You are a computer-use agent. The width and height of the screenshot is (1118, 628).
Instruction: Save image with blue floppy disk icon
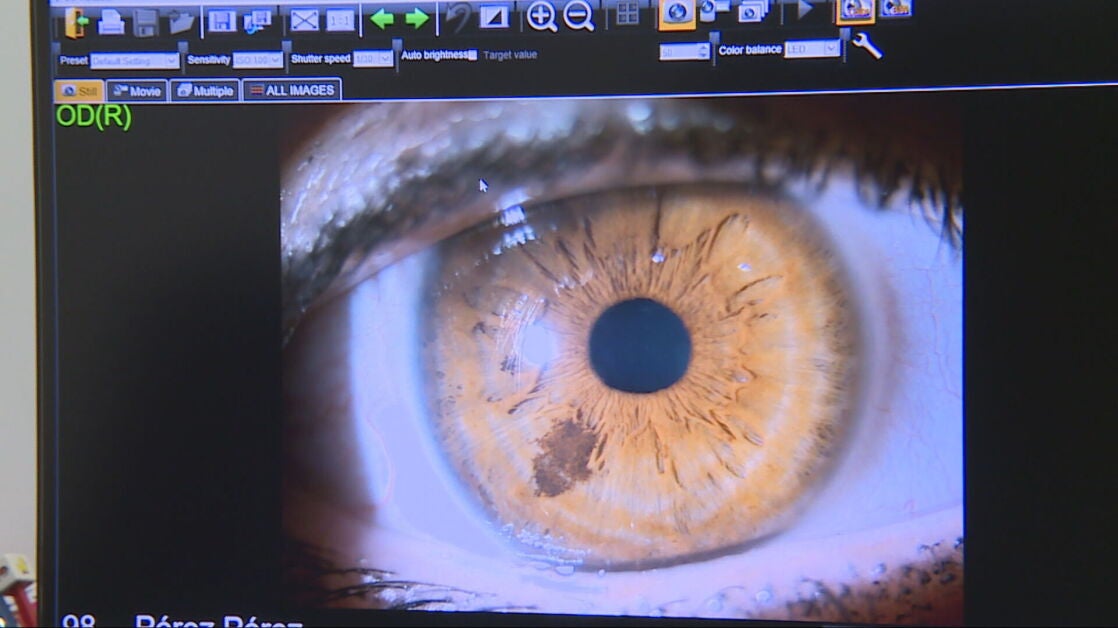[x=221, y=21]
